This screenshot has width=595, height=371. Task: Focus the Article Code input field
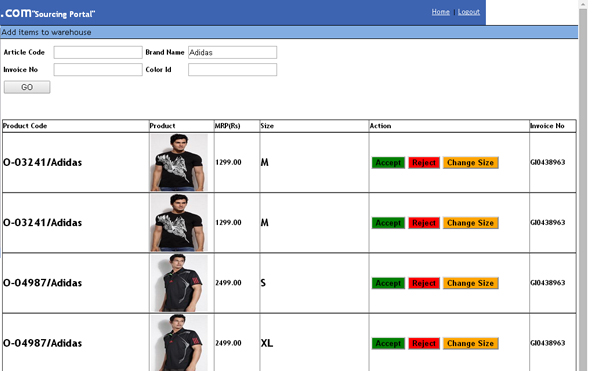pos(98,52)
